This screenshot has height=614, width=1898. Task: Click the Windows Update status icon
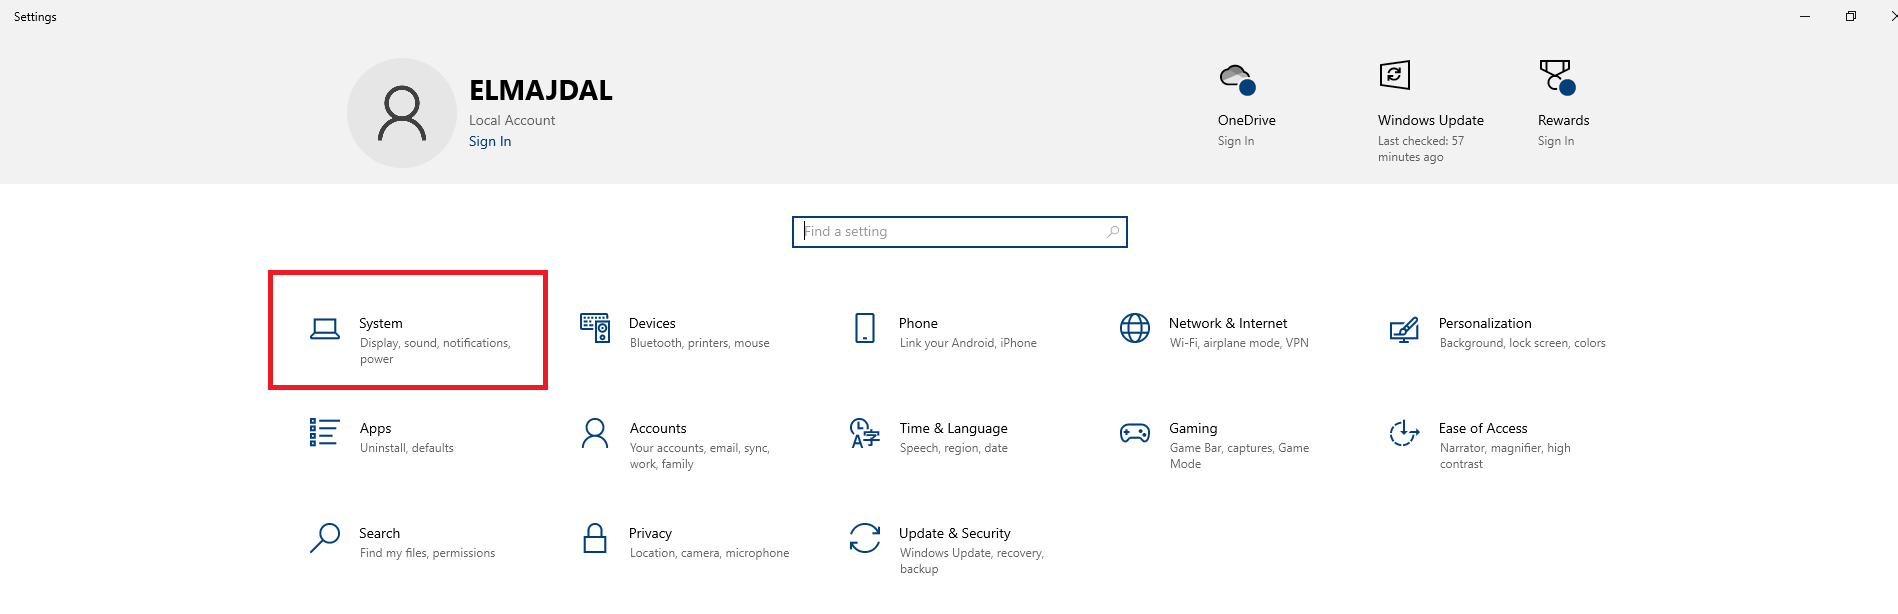1395,75
